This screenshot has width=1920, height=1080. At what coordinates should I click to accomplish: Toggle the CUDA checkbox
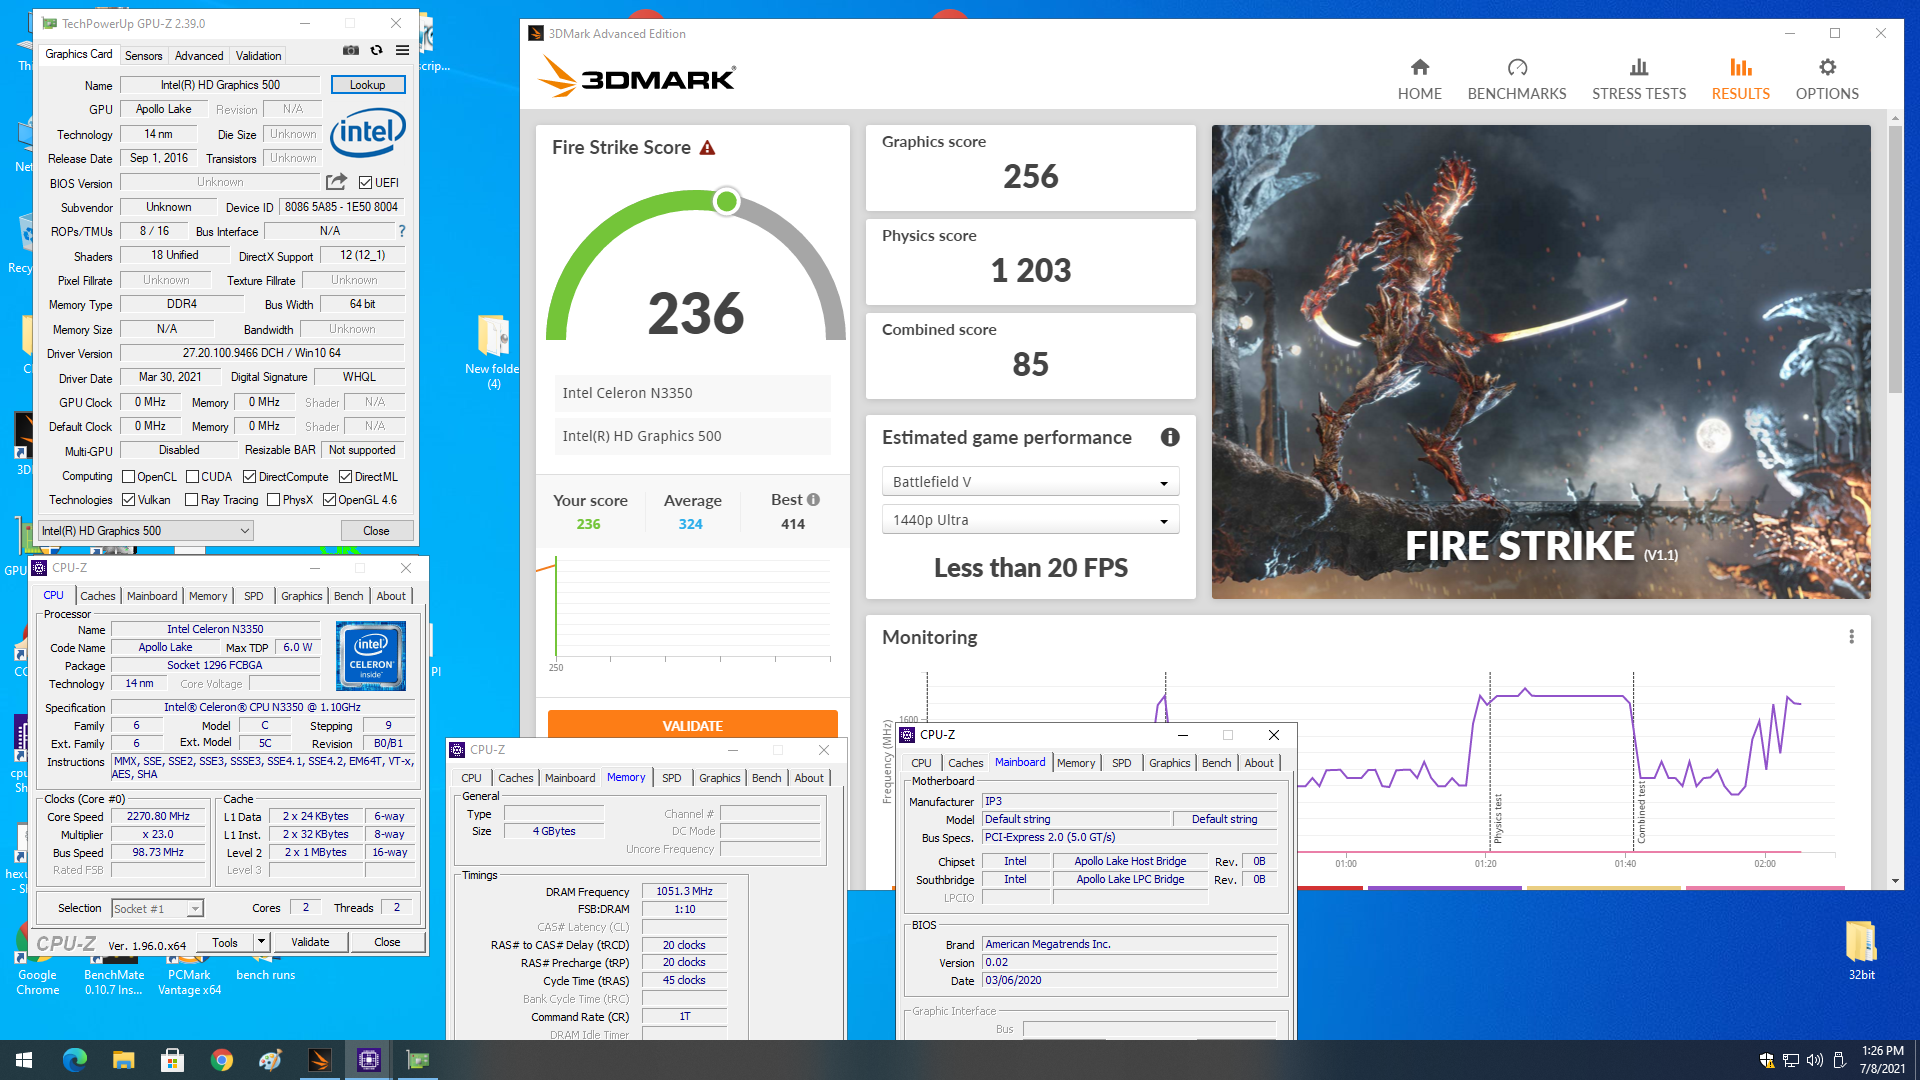click(192, 477)
